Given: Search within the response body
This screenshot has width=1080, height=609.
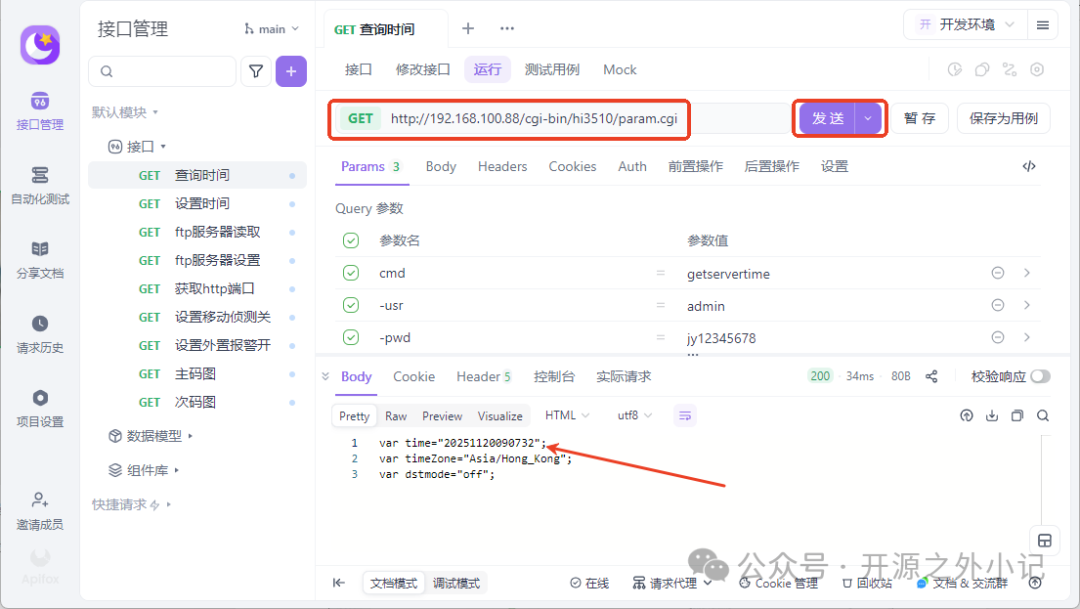Looking at the screenshot, I should (x=1043, y=415).
